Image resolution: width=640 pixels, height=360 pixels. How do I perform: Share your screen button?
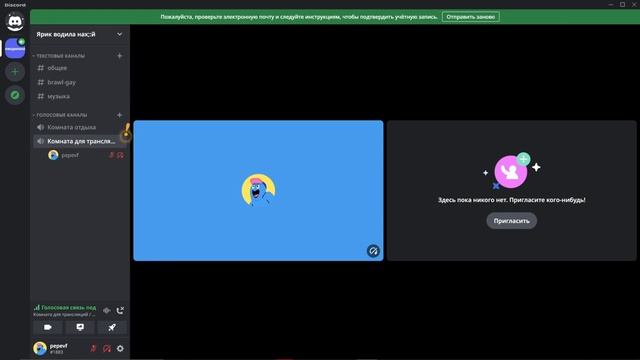80,327
